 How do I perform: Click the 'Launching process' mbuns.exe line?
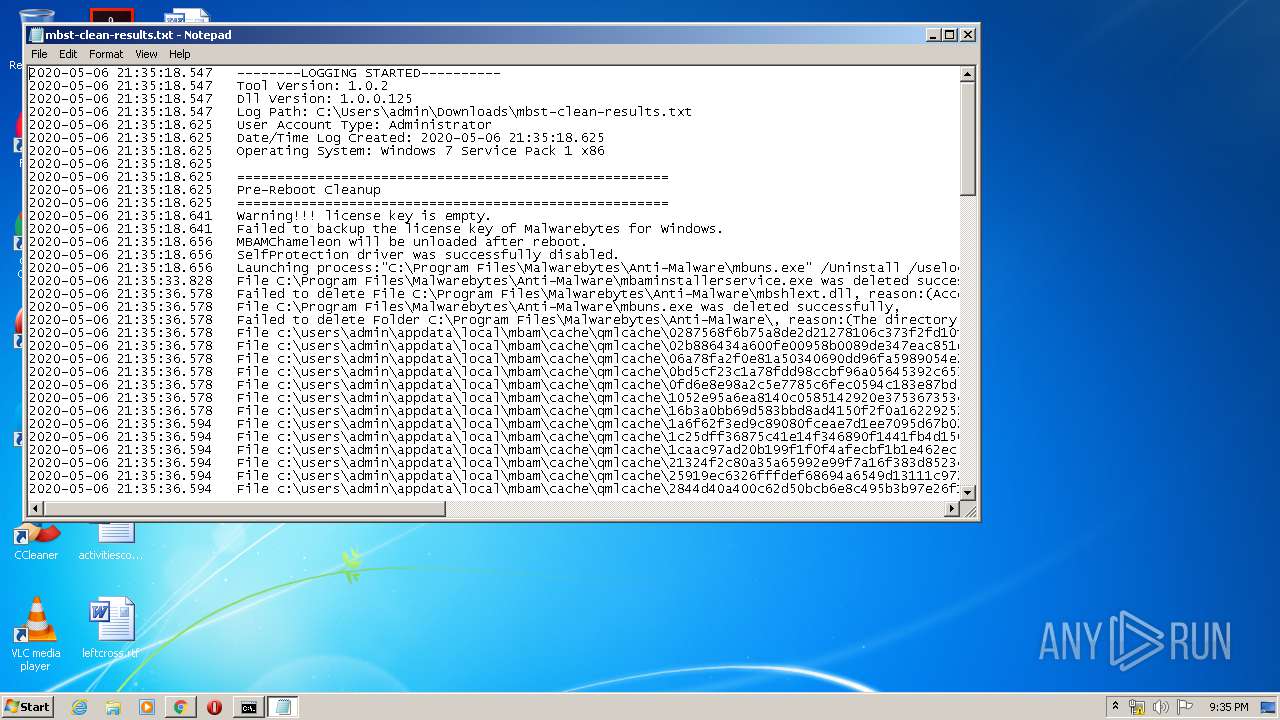coord(598,268)
